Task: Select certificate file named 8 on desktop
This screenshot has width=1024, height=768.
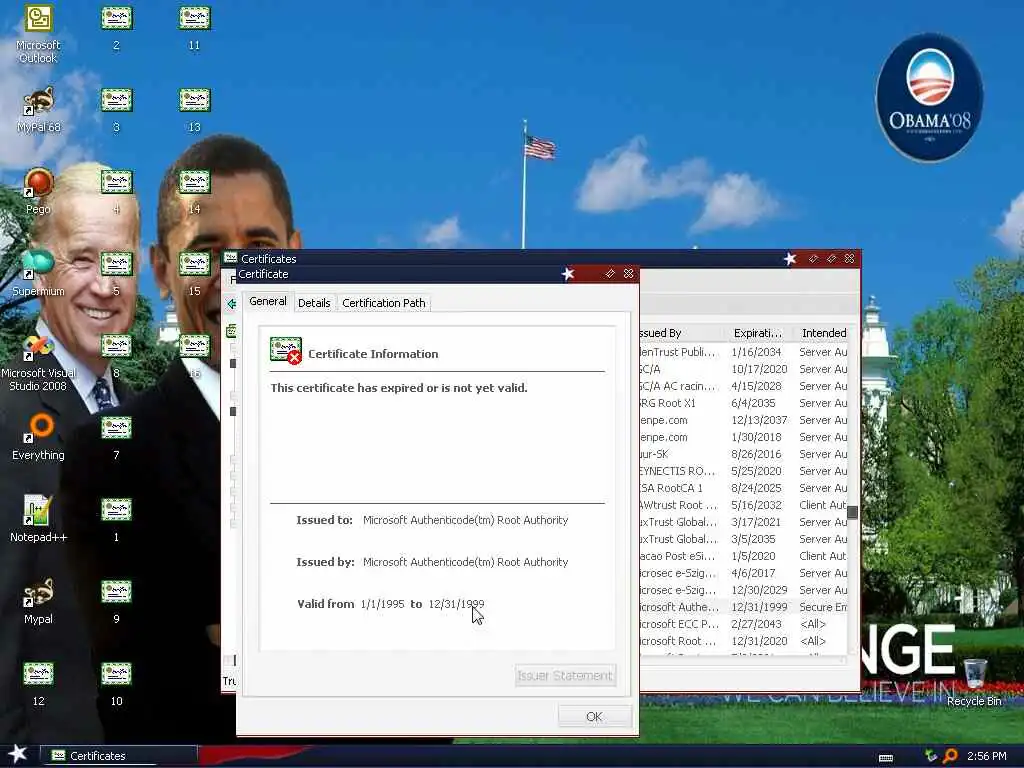Action: [116, 356]
